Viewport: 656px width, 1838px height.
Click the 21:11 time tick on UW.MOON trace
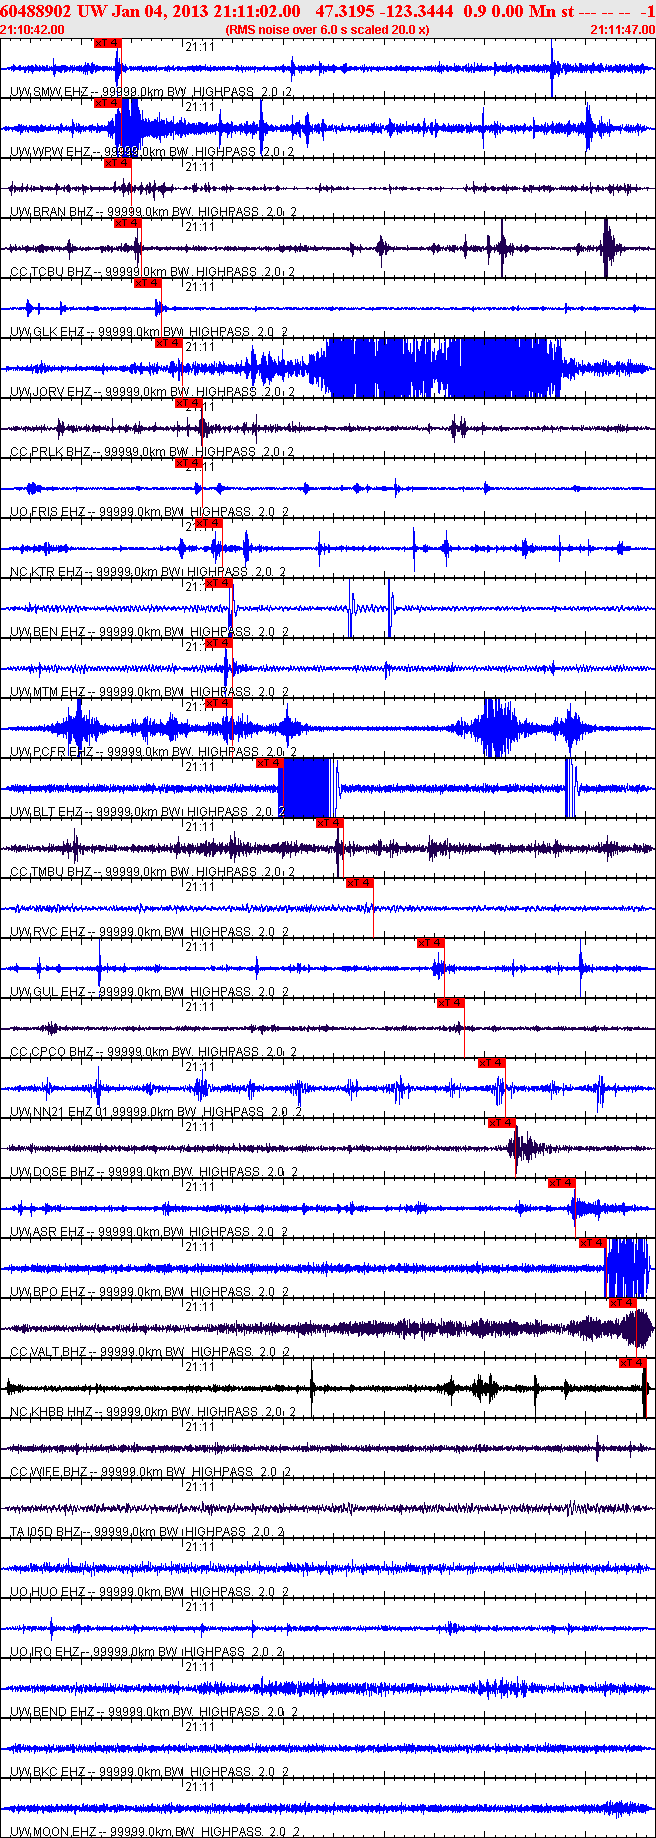(x=199, y=1786)
